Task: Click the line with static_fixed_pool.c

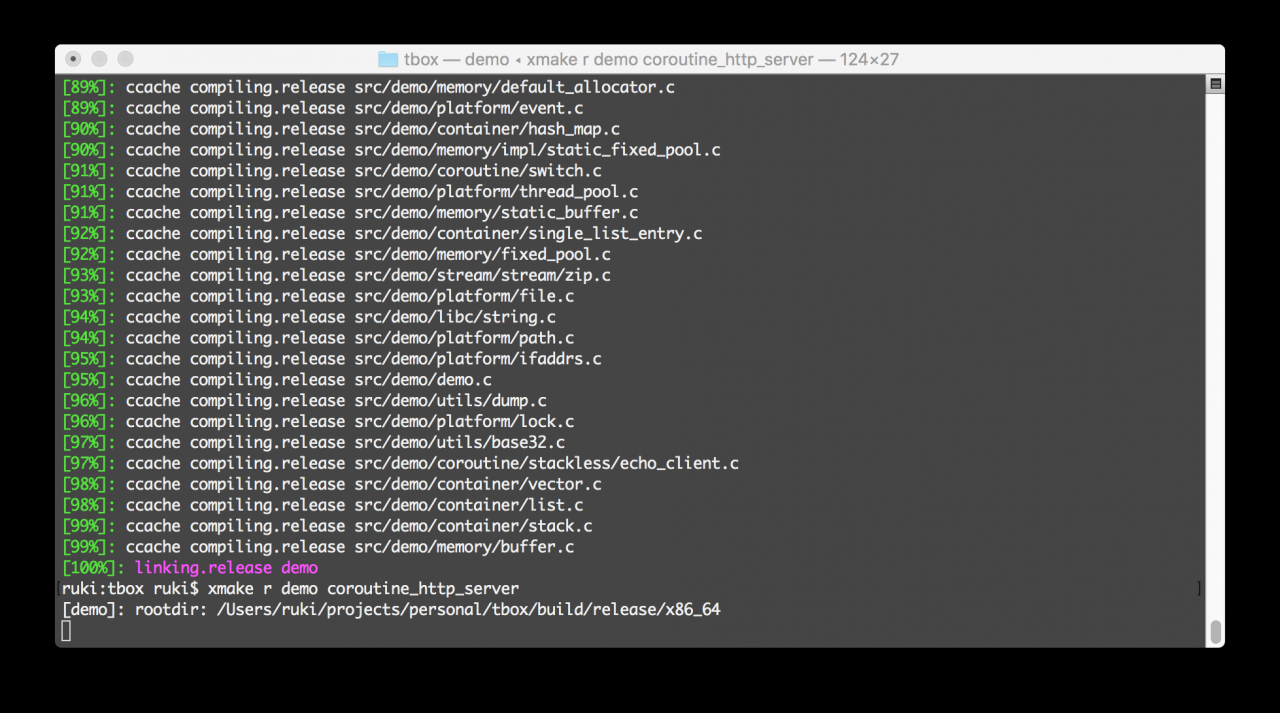Action: pyautogui.click(x=391, y=150)
